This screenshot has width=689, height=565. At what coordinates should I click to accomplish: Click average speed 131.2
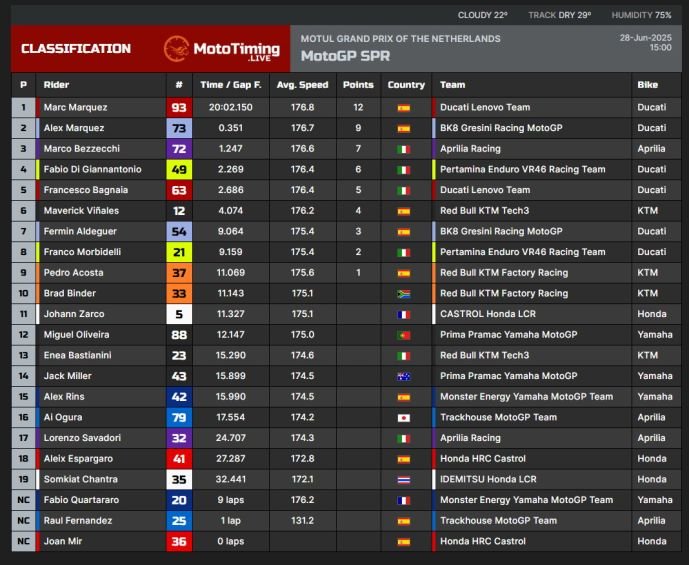tap(302, 521)
